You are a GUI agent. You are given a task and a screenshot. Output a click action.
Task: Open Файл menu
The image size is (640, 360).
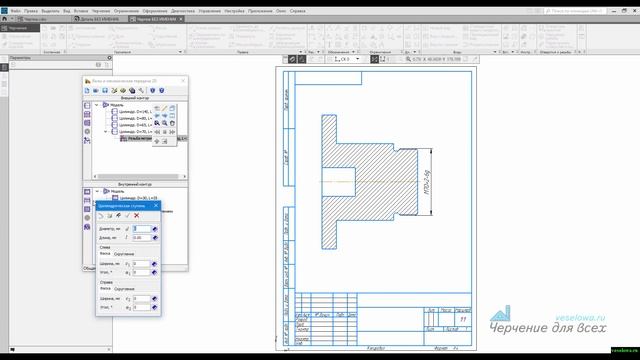(x=16, y=11)
